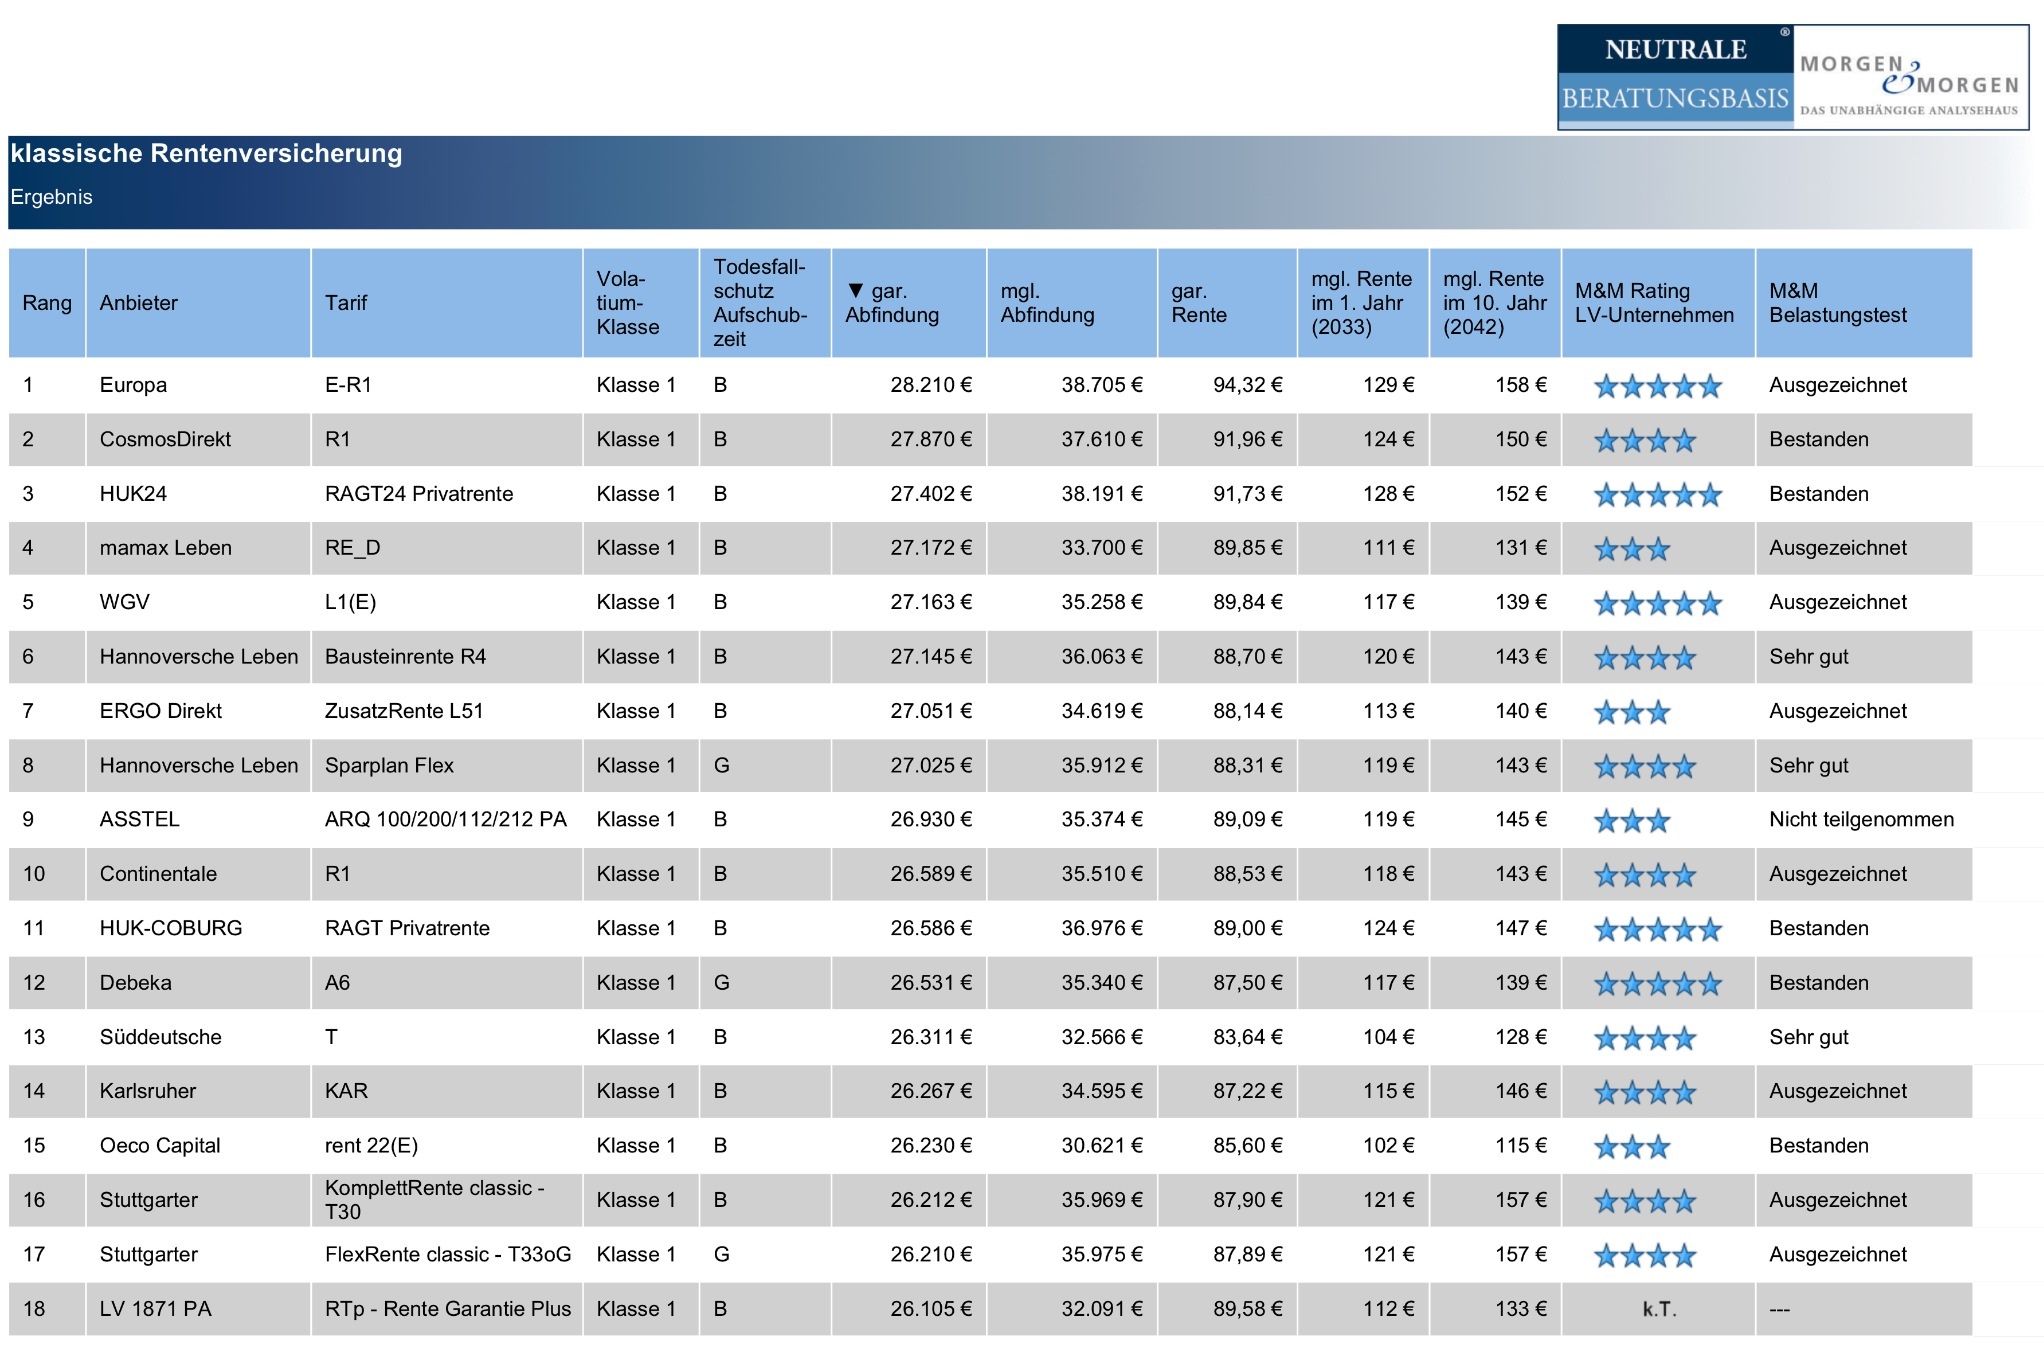This screenshot has width=2044, height=1354.
Task: Click the mamax Leben provider name
Action: (166, 548)
